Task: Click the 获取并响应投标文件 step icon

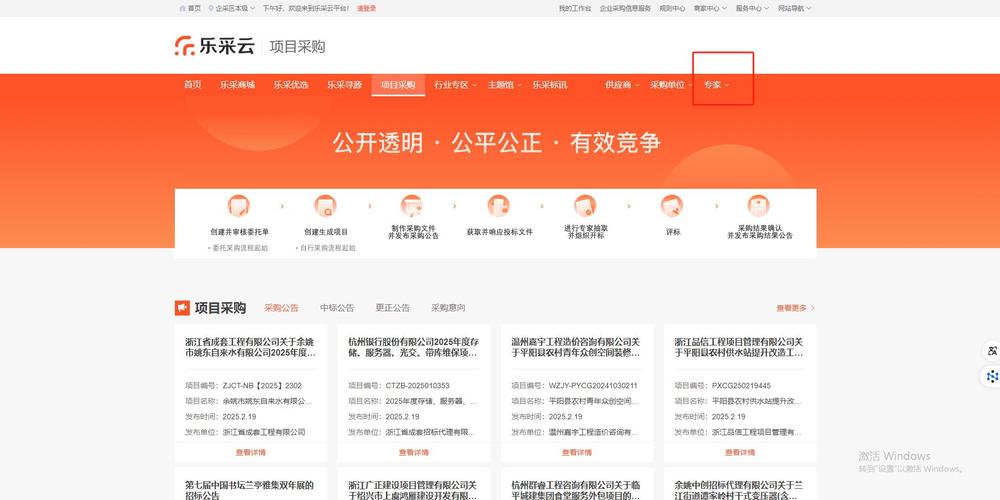Action: pos(499,206)
